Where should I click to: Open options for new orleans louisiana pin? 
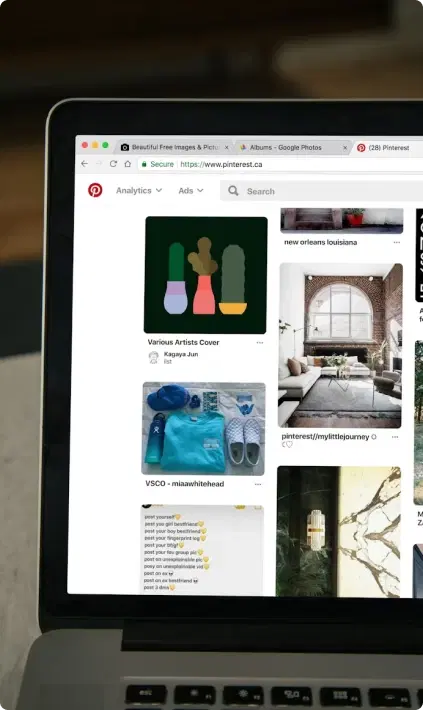click(x=397, y=242)
